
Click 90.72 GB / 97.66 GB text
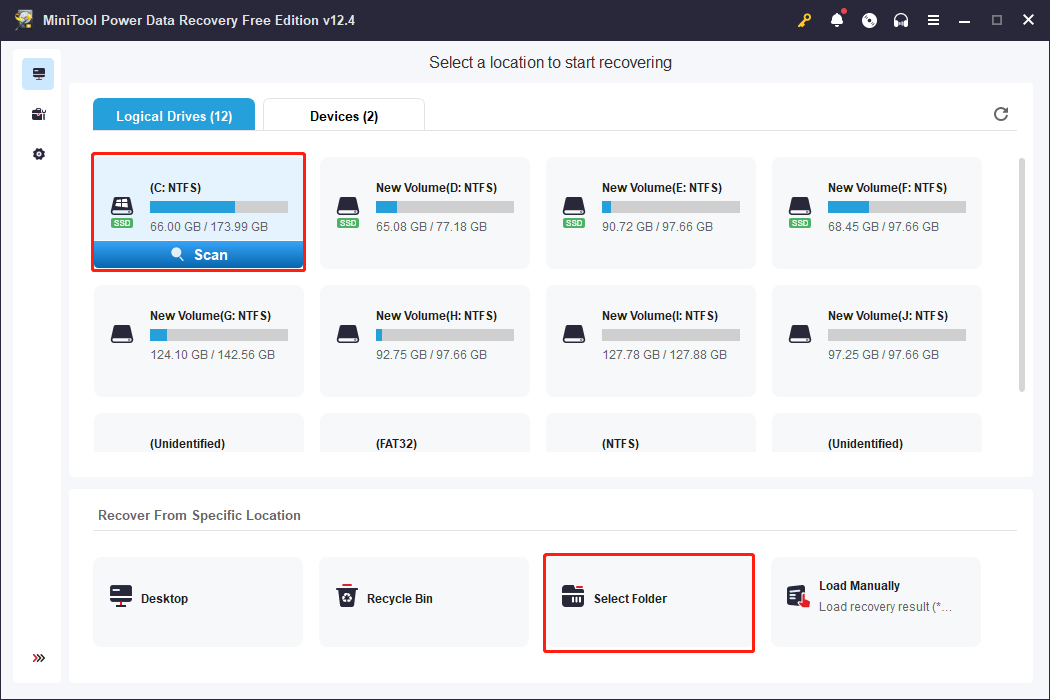pos(657,226)
